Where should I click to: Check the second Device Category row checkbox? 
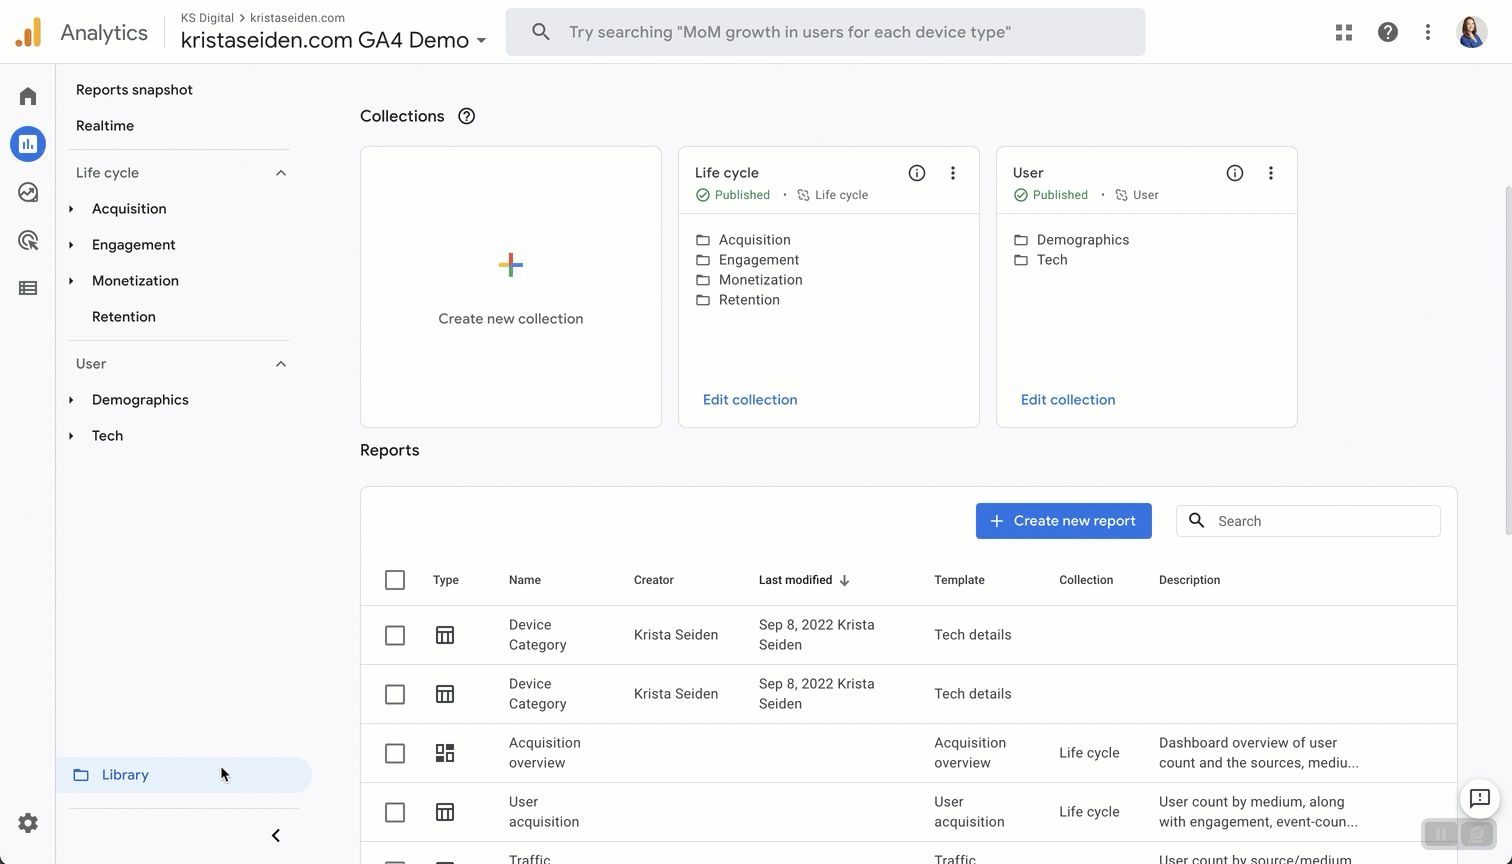(x=395, y=694)
